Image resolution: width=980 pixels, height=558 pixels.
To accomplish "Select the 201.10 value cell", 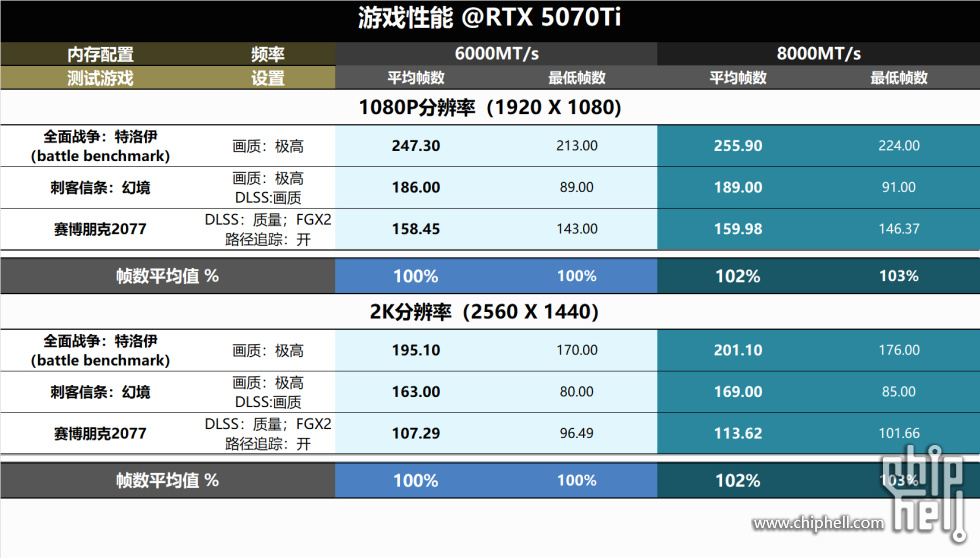I will pos(738,350).
